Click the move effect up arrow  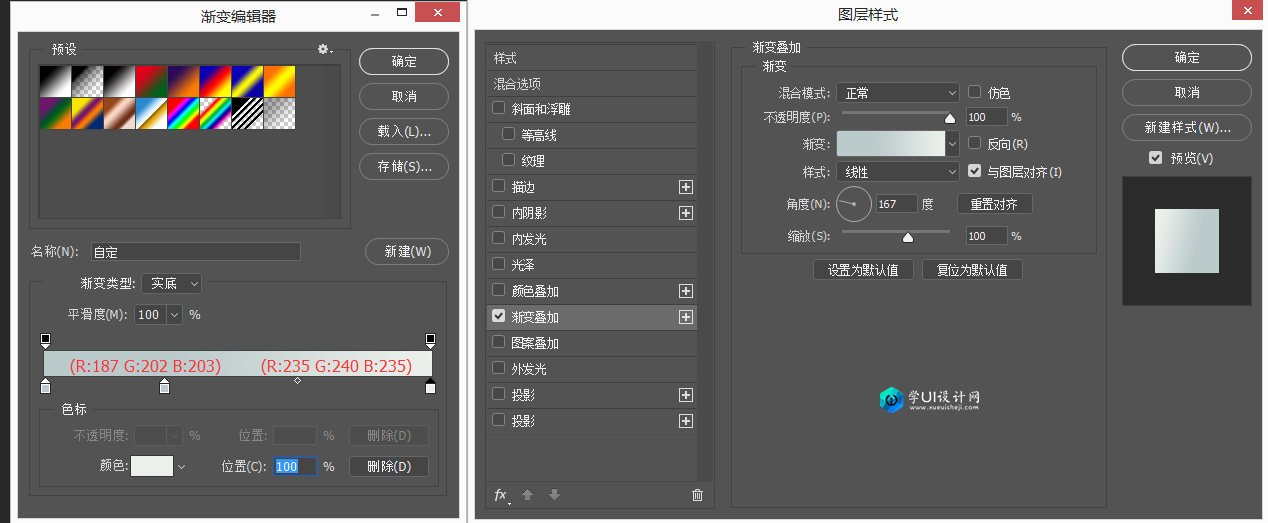coord(528,495)
